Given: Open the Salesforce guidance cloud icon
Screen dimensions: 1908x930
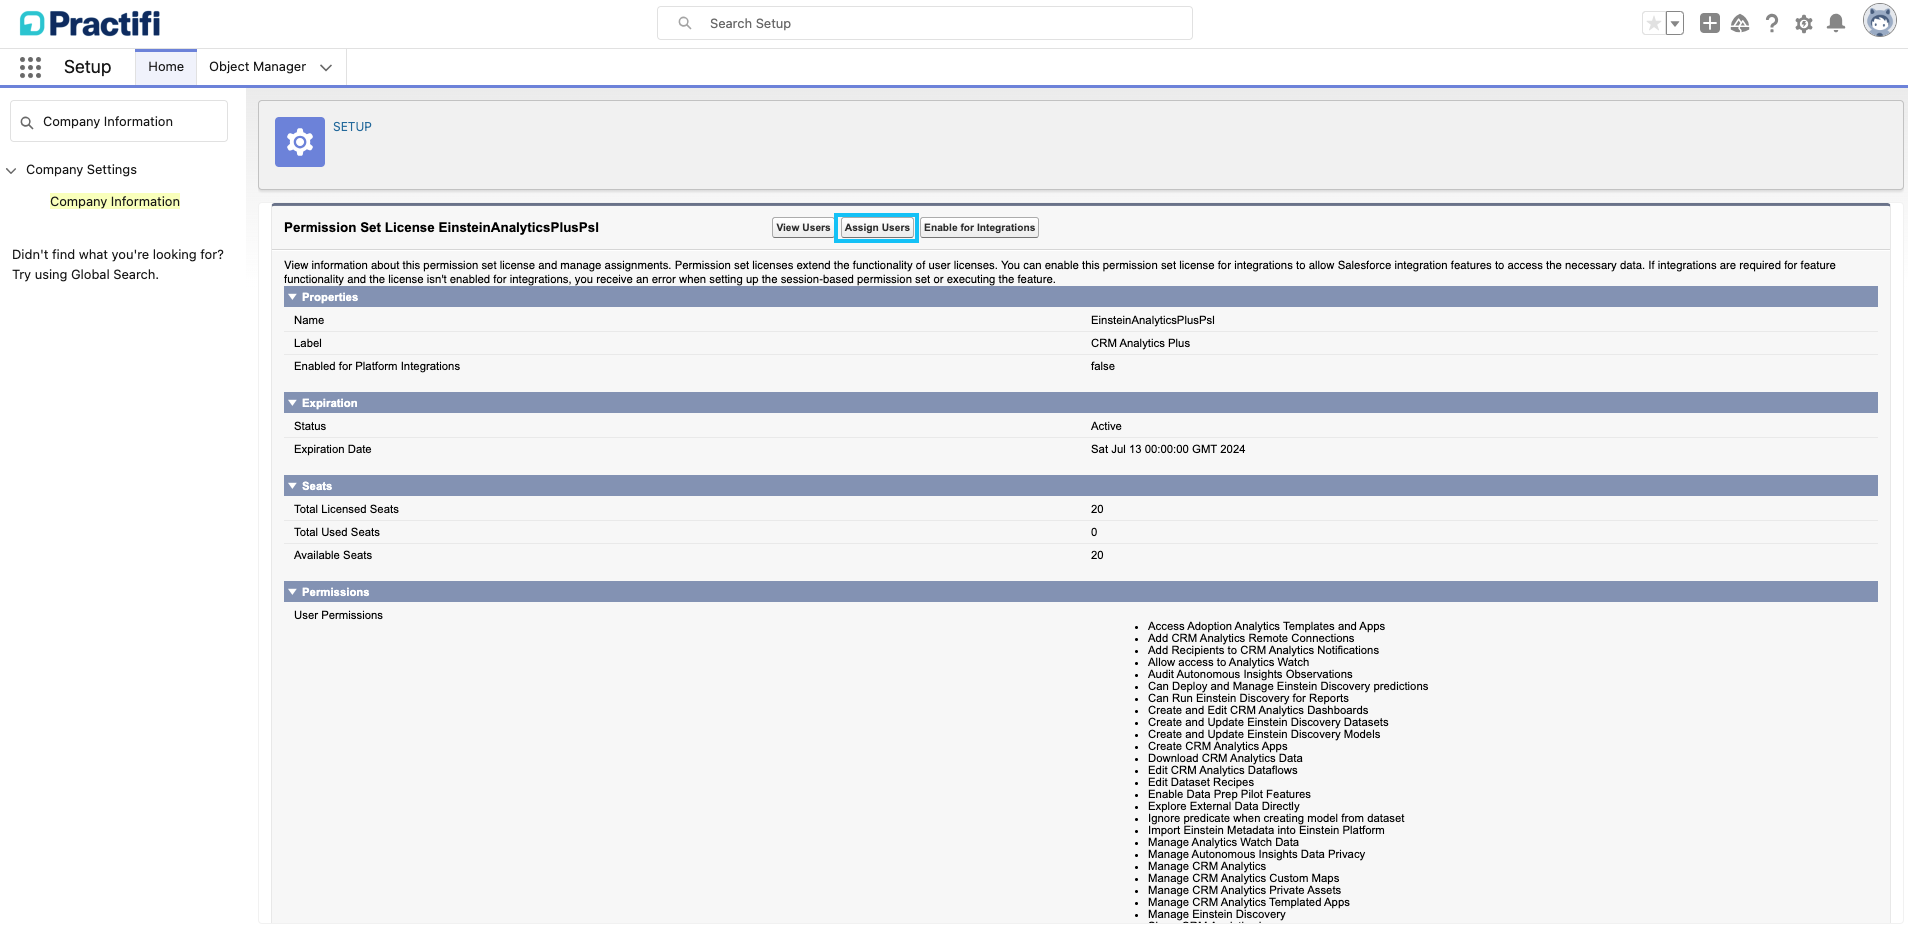Looking at the screenshot, I should [x=1740, y=23].
